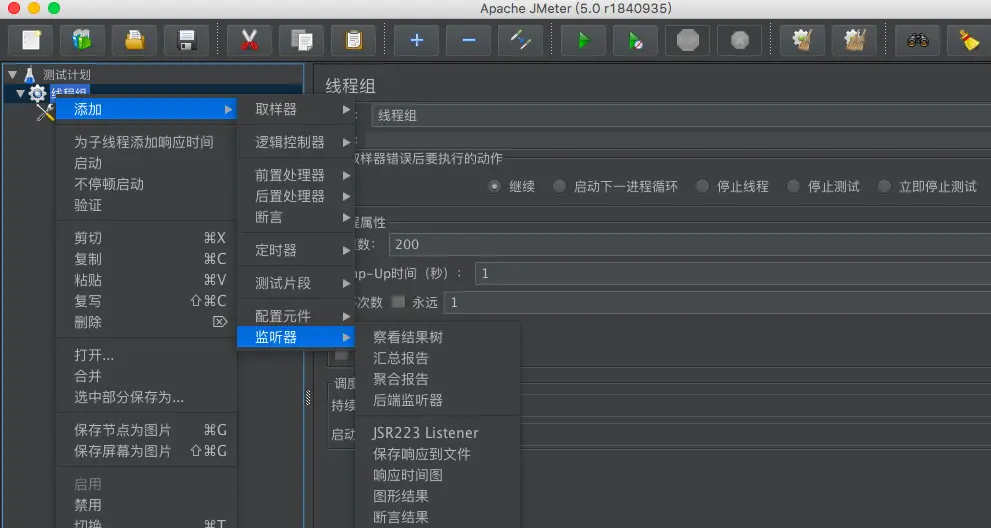The height and width of the screenshot is (528, 991).
Task: Click the Toggle enable/disable icon
Action: coord(520,40)
